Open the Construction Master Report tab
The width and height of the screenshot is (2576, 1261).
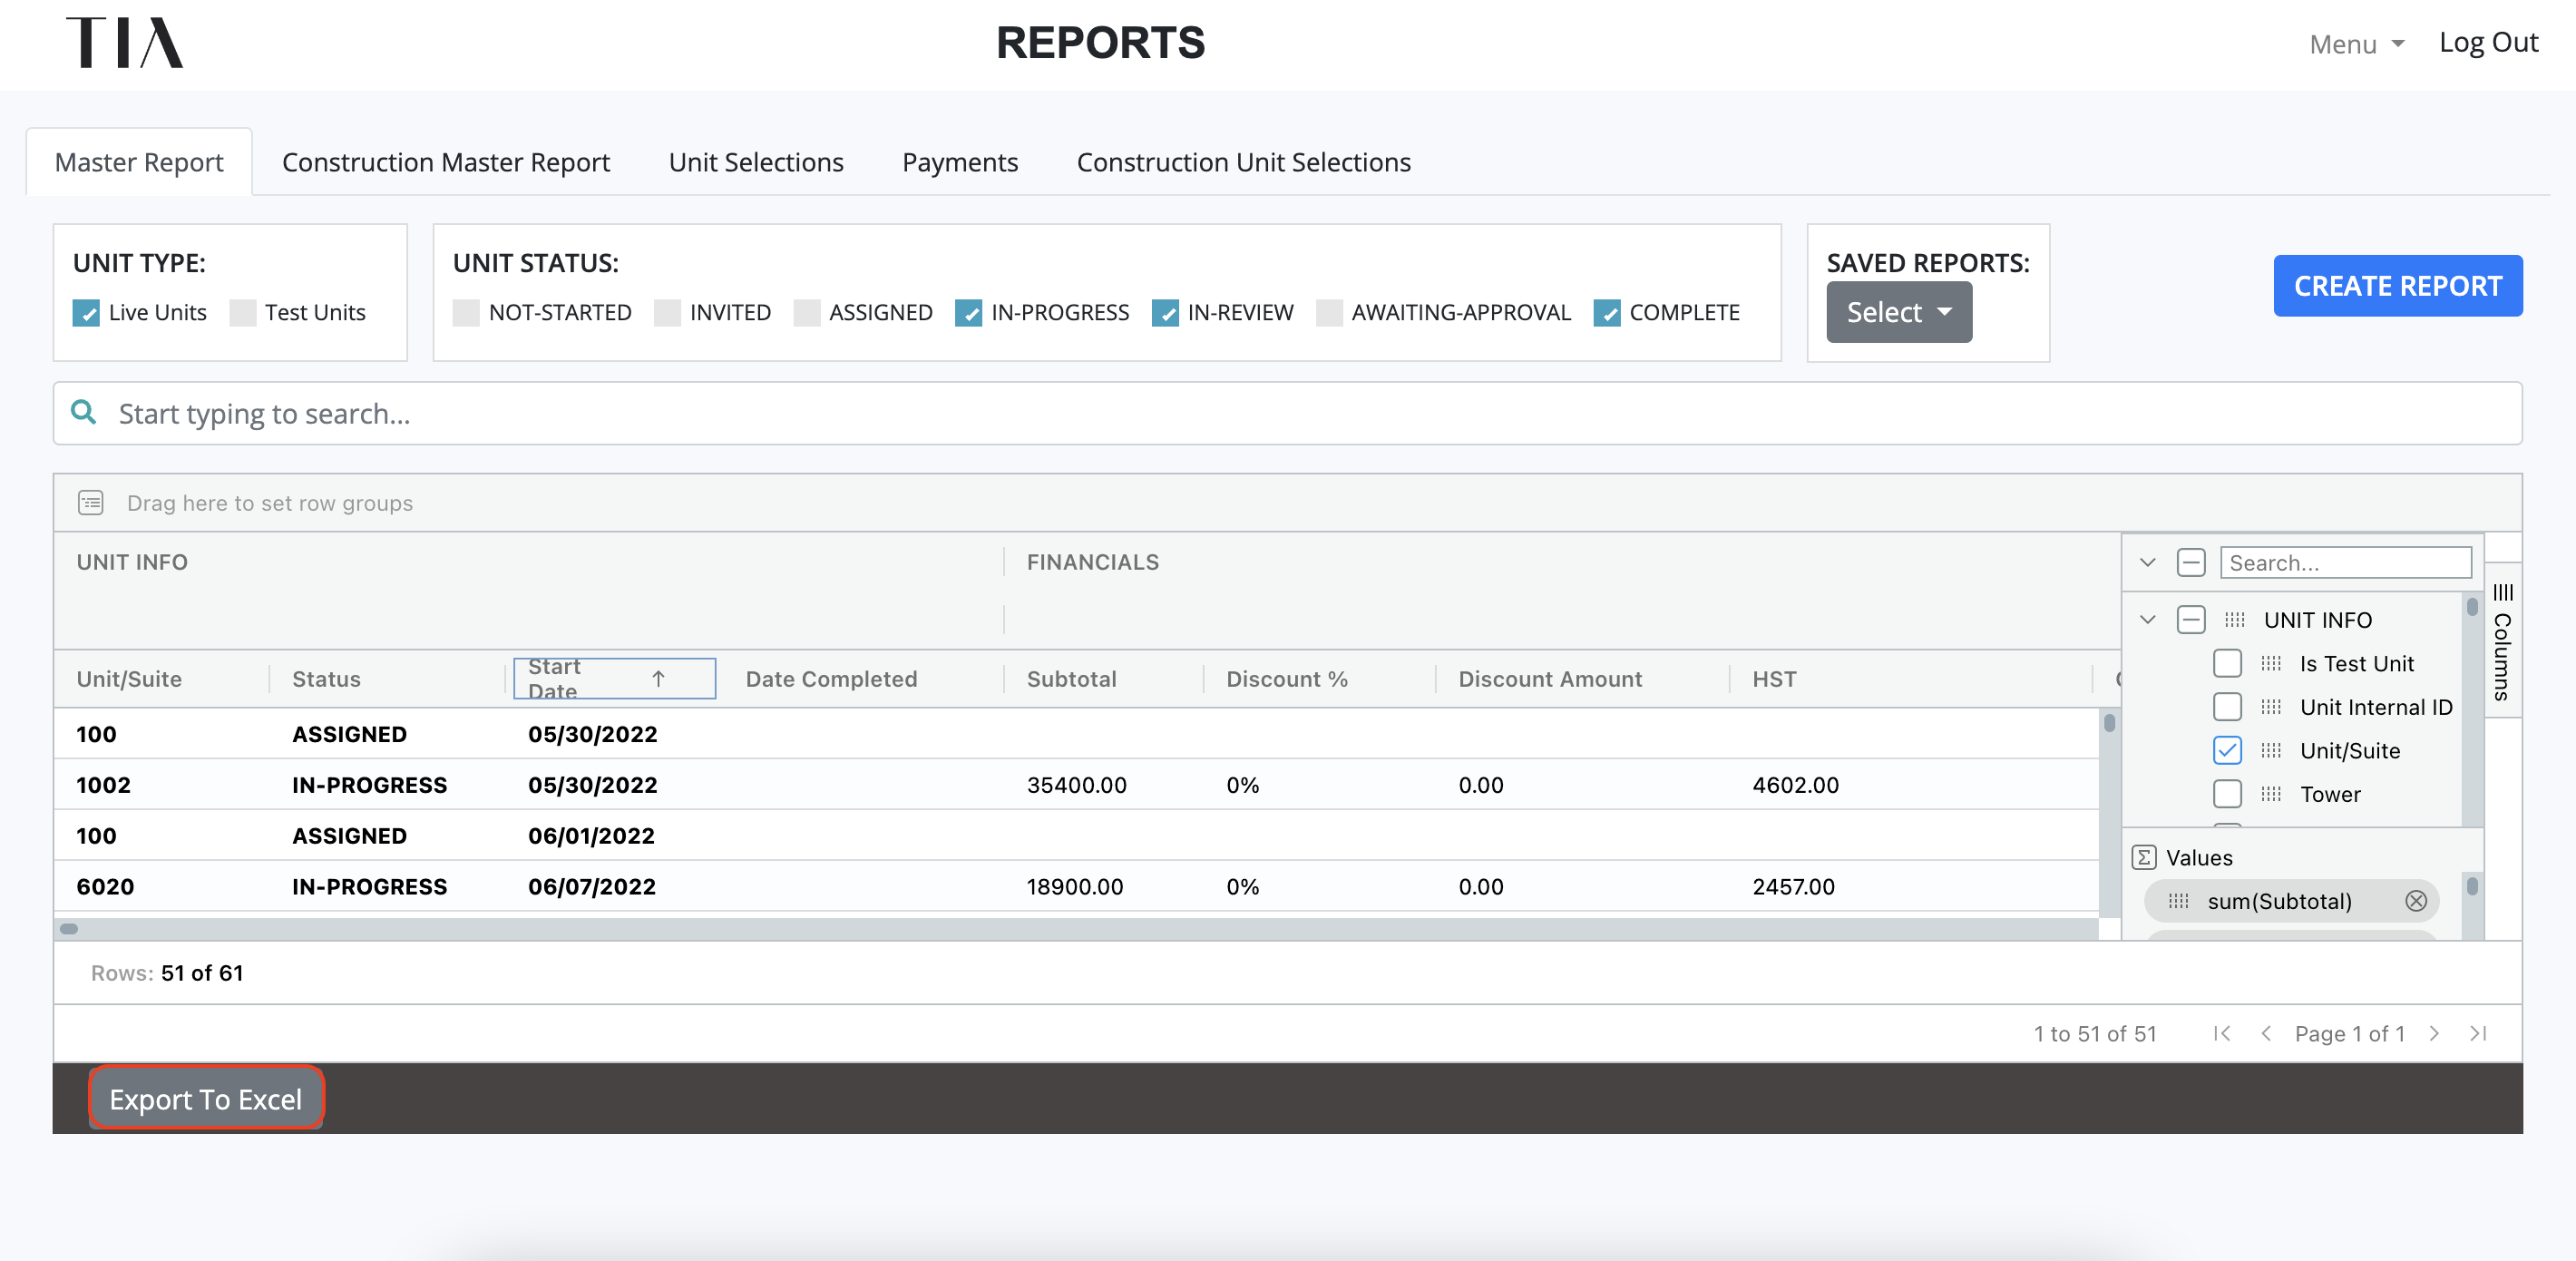[x=445, y=162]
